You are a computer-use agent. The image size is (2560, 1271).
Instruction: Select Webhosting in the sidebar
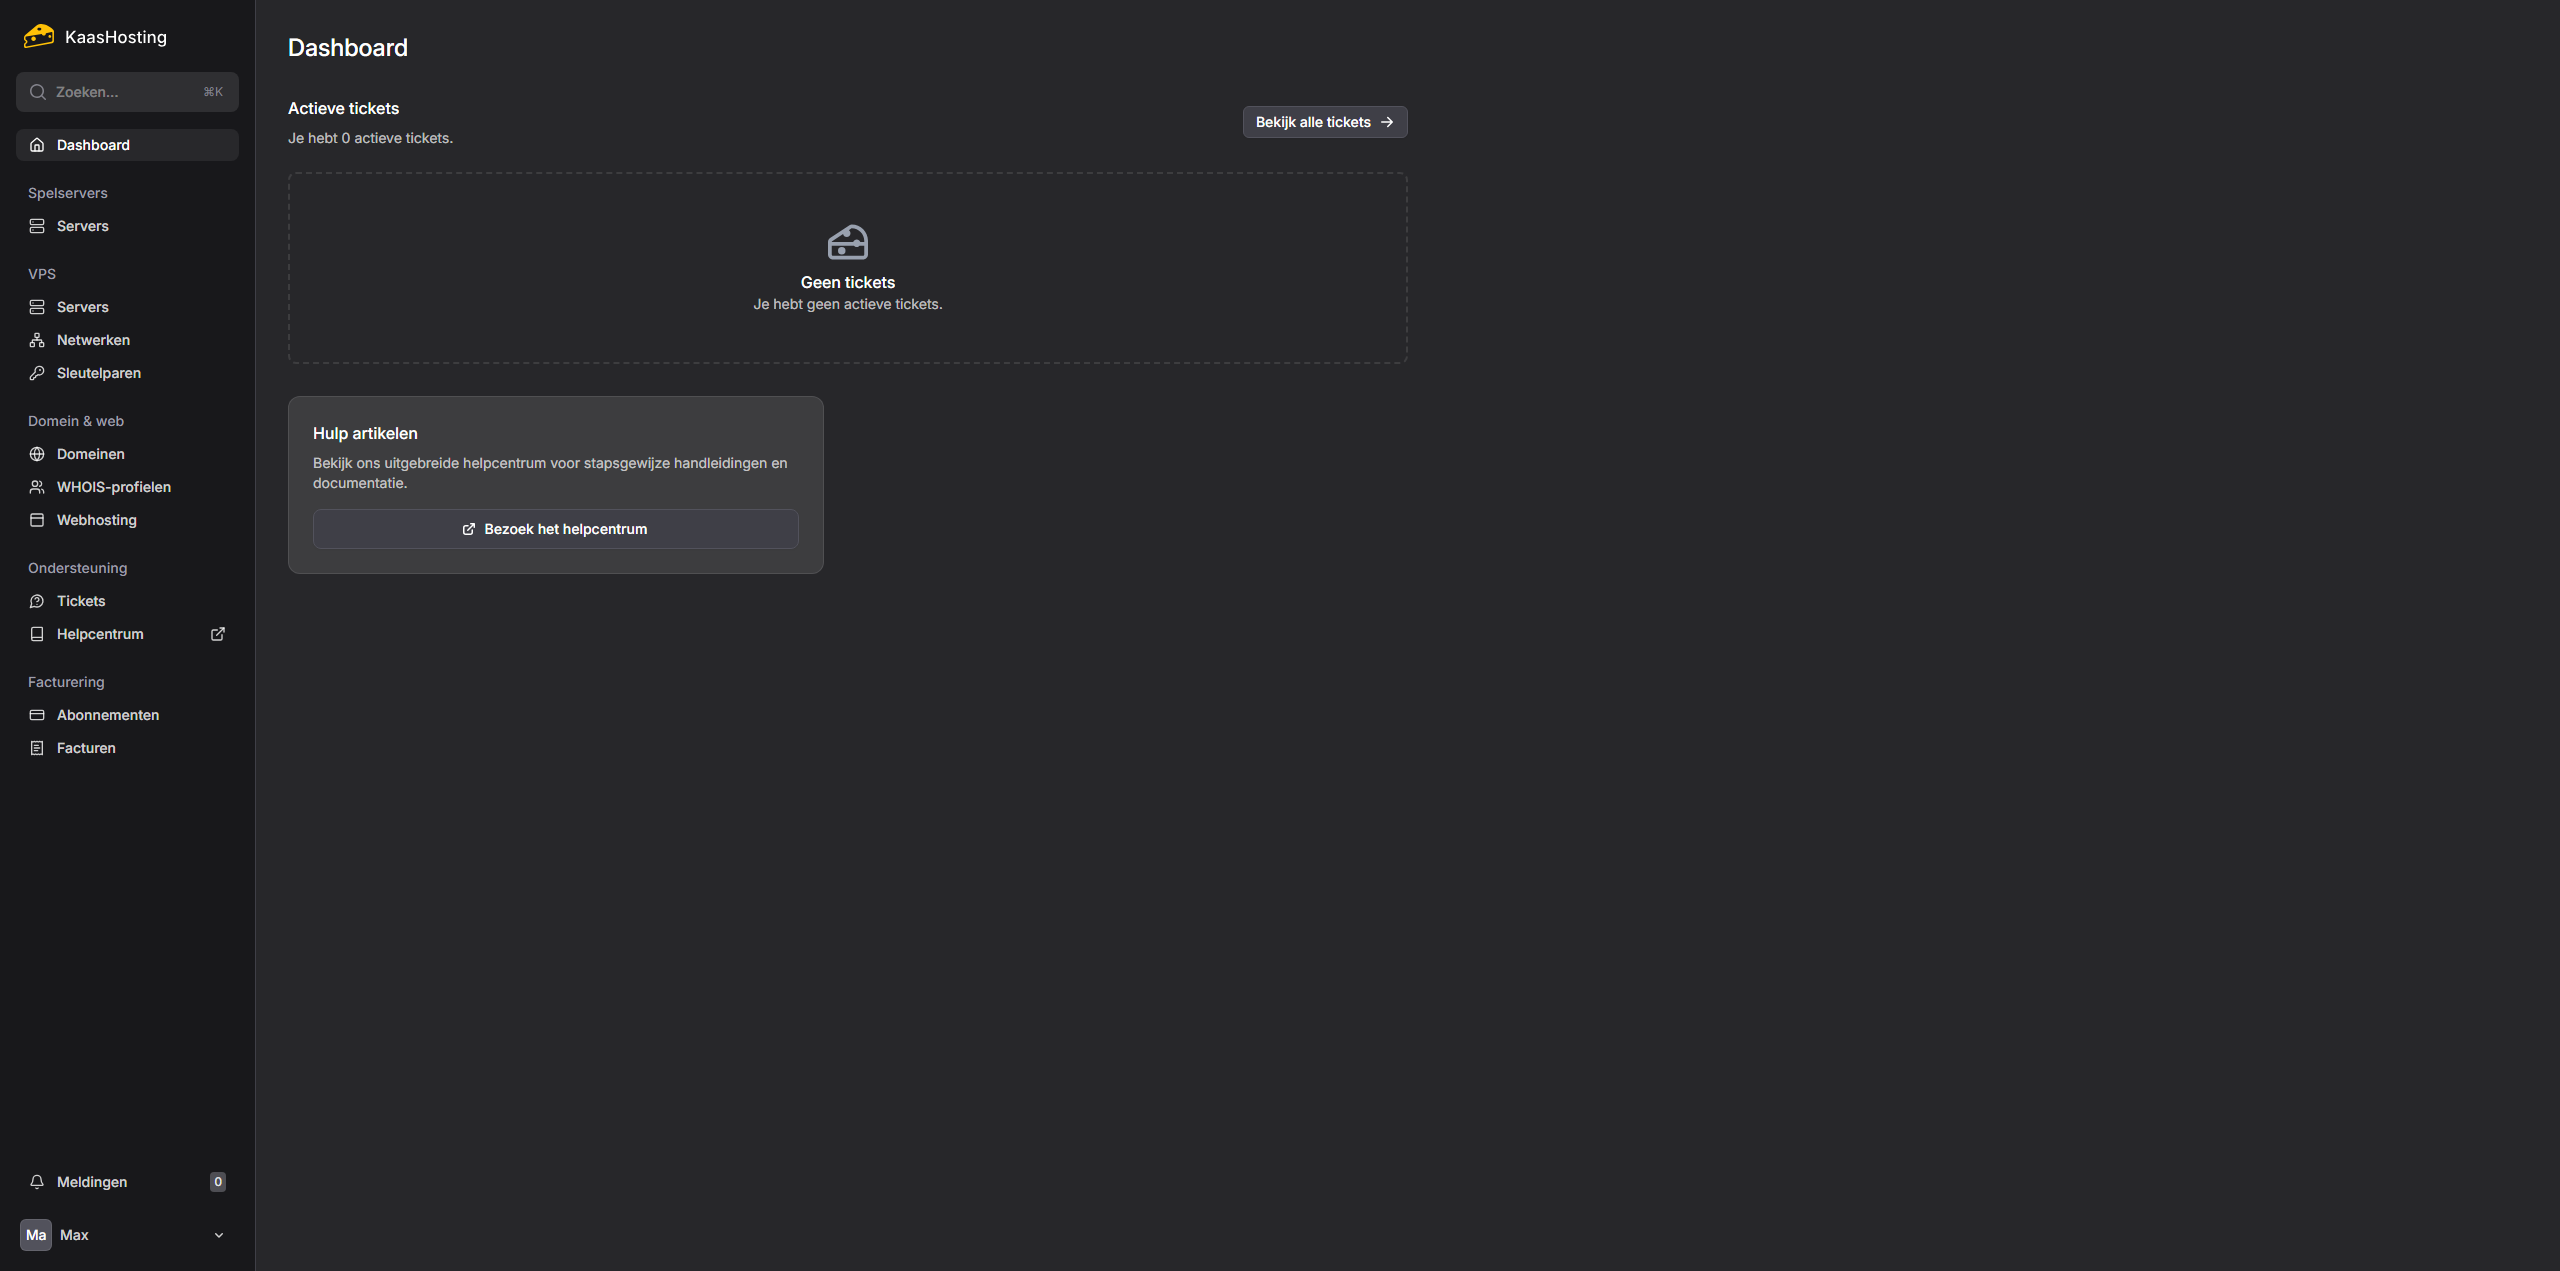[97, 520]
